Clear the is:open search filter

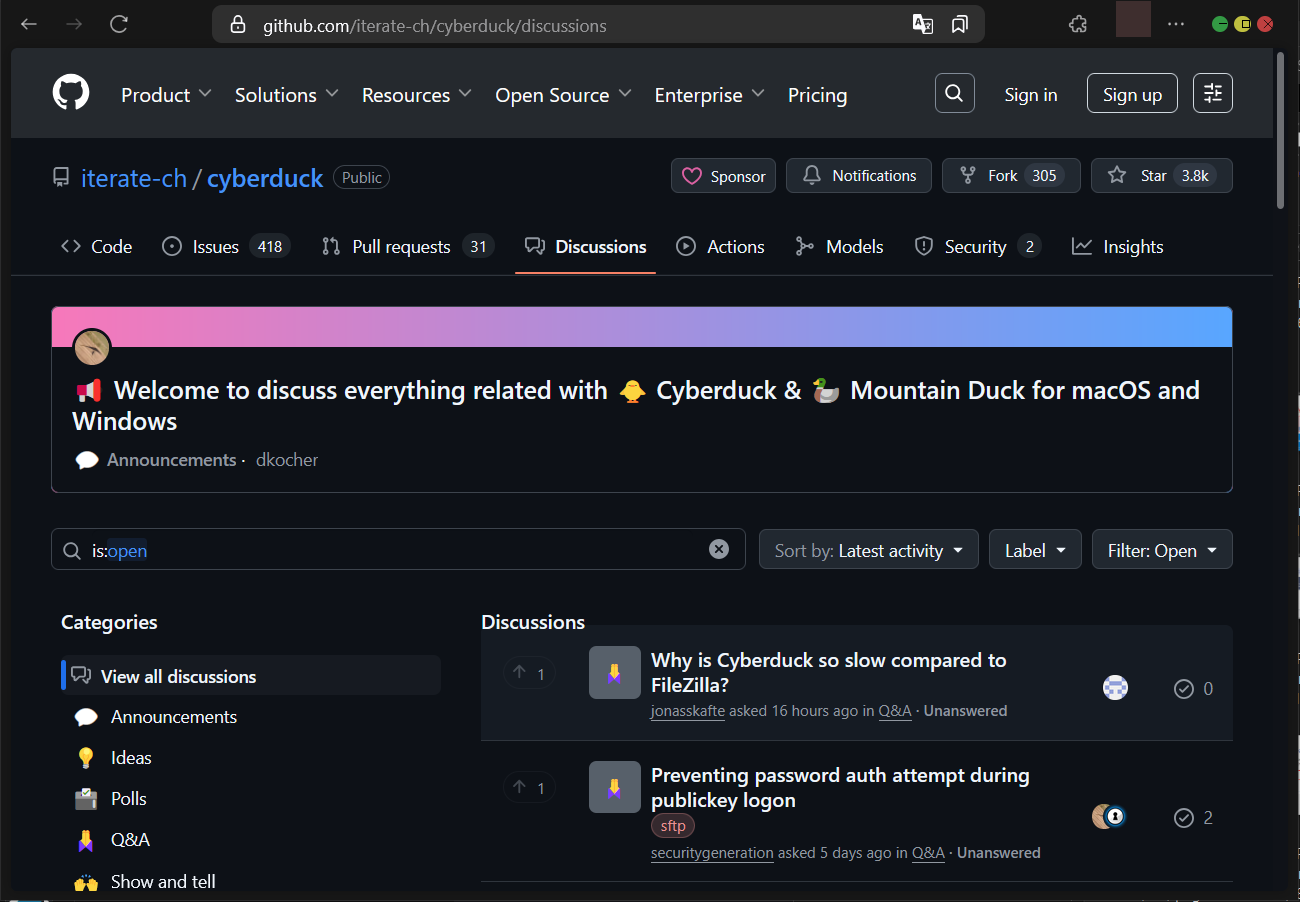coord(719,549)
